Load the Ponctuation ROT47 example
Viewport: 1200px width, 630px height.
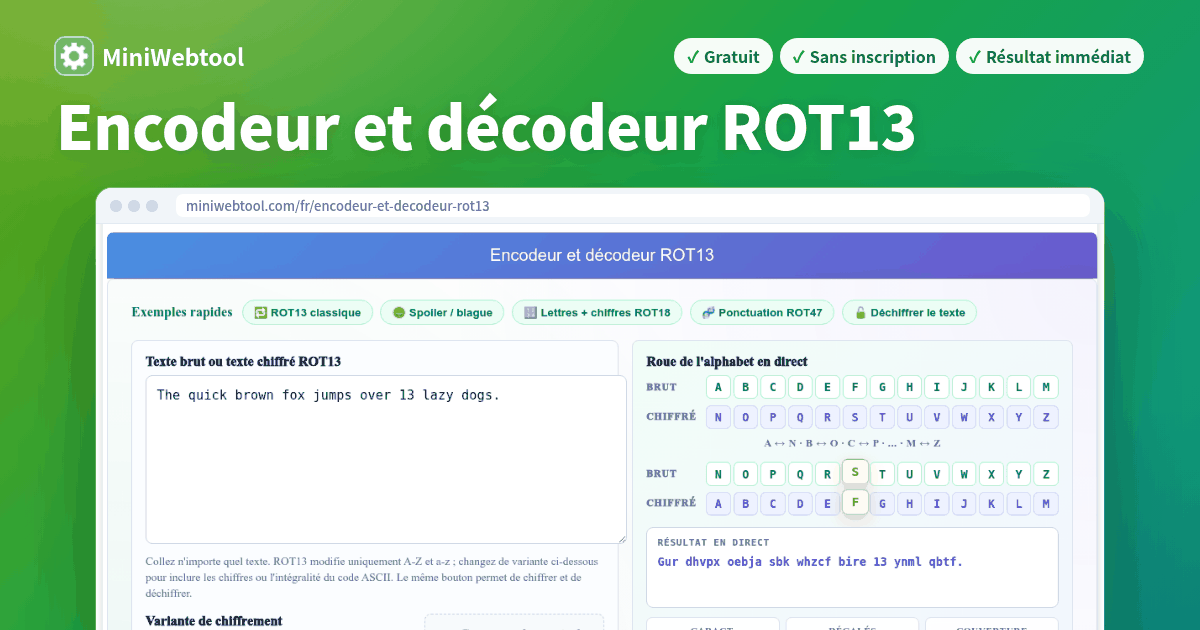pos(762,312)
